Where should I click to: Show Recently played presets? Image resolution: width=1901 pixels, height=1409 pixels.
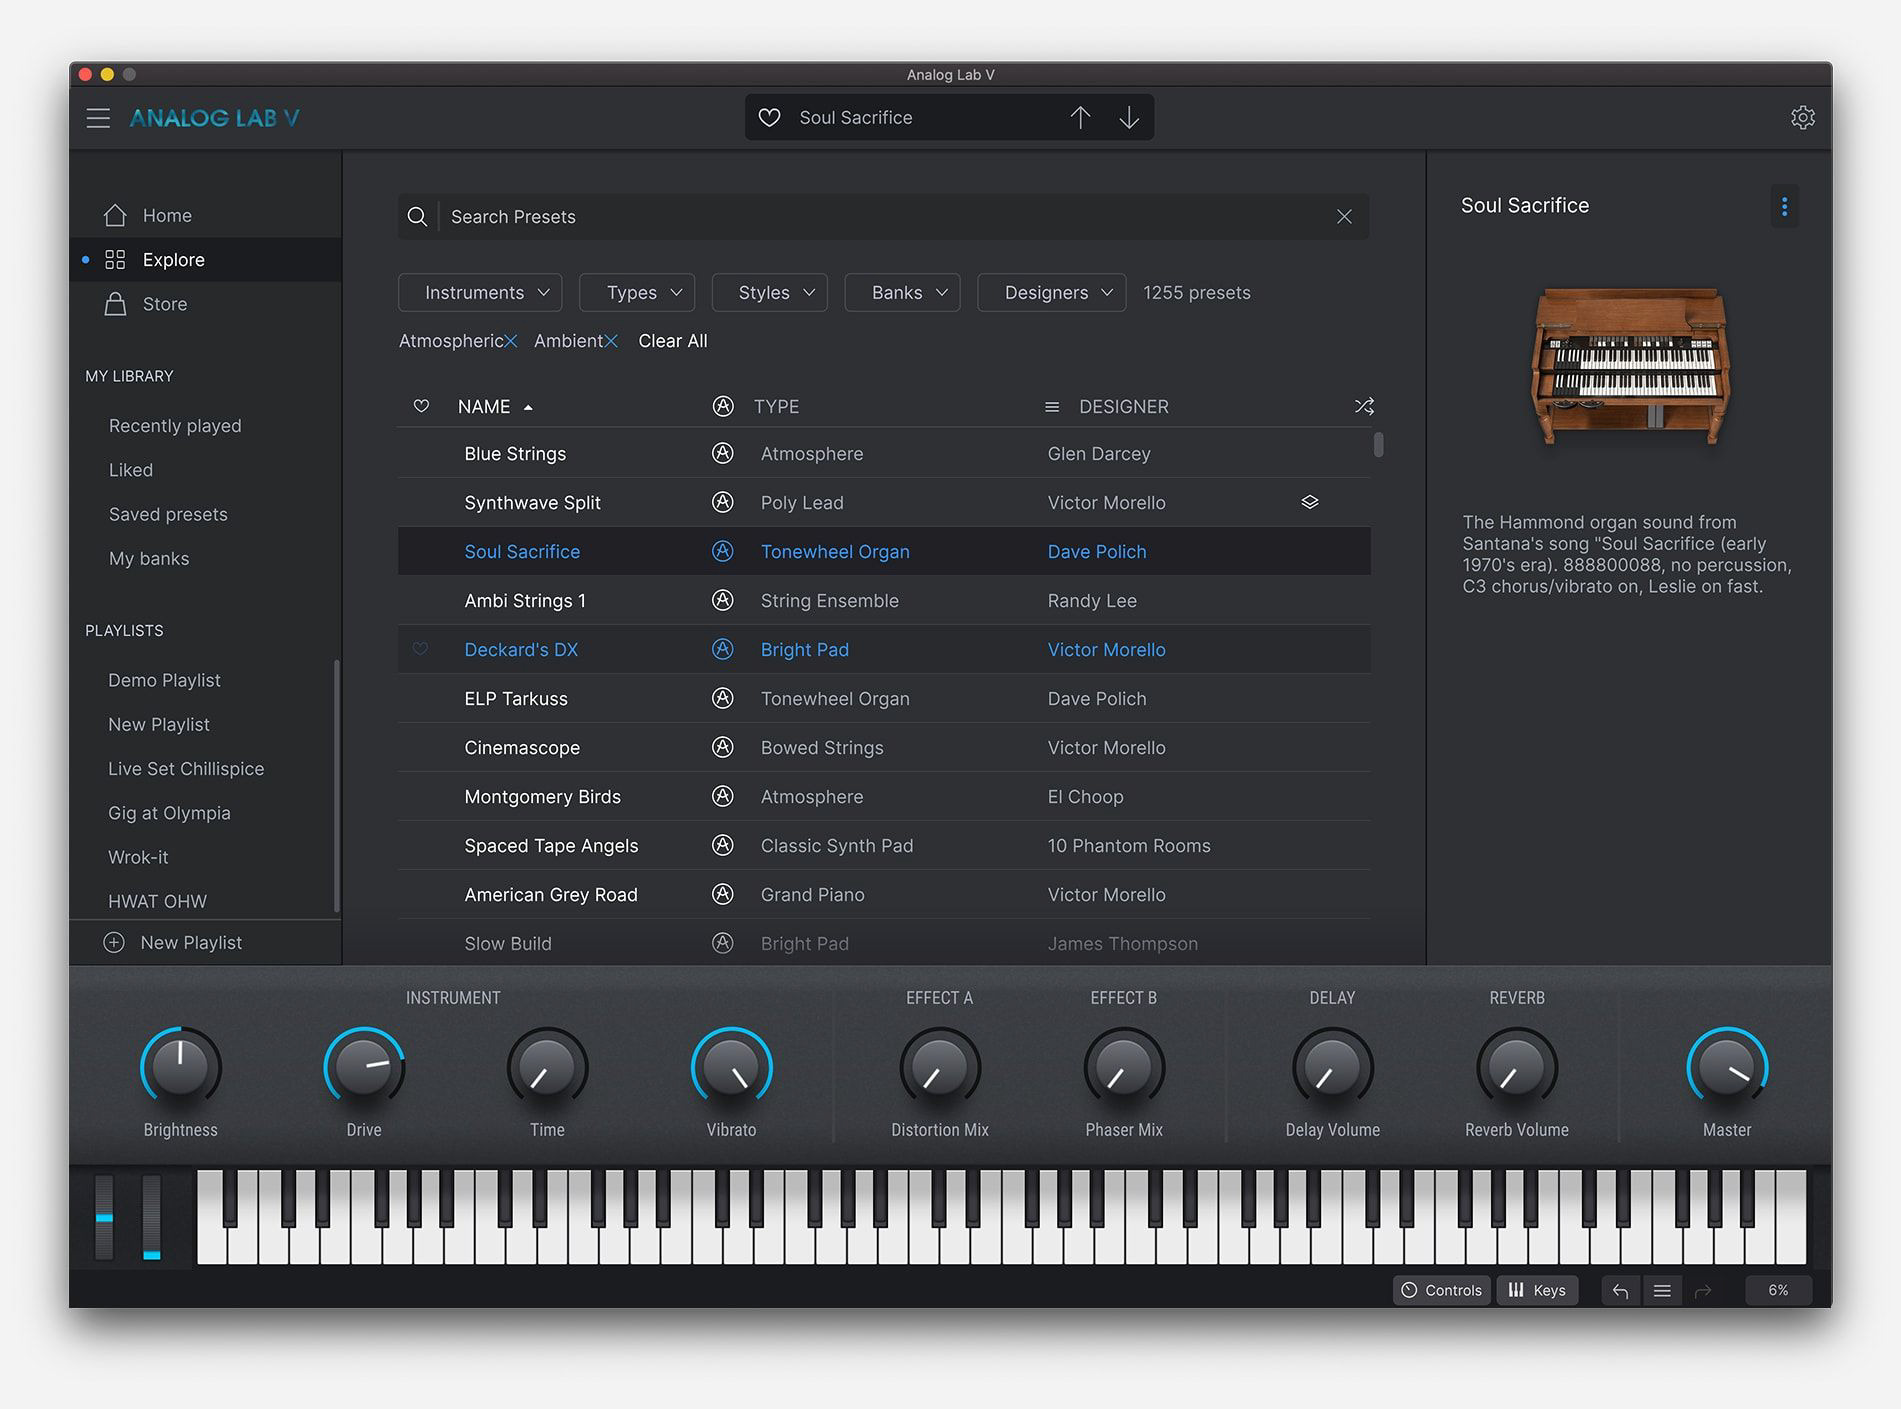175,426
